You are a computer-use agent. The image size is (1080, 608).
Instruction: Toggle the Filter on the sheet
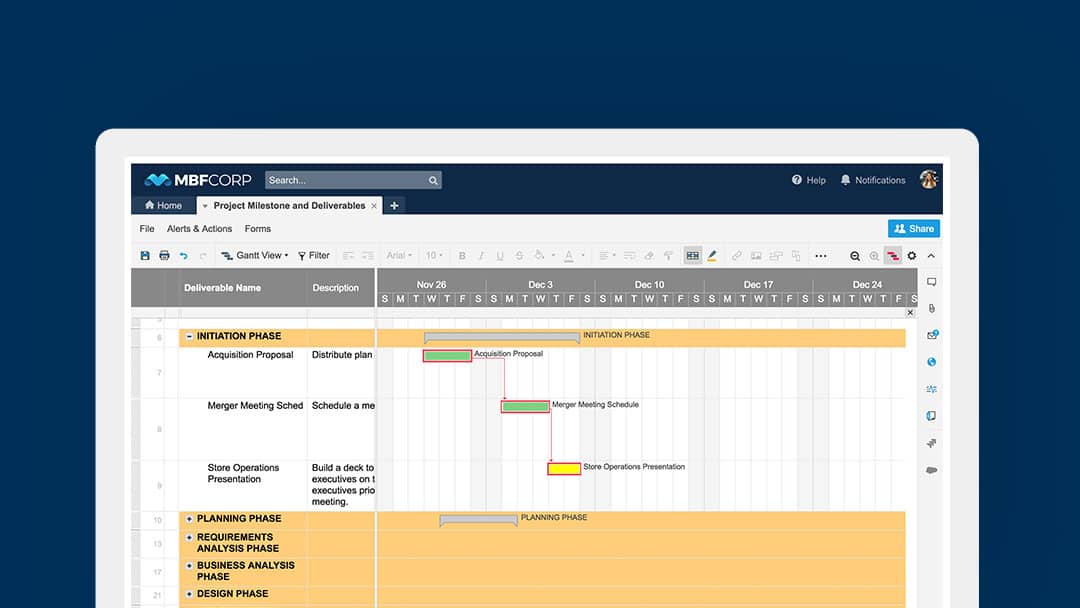[314, 256]
